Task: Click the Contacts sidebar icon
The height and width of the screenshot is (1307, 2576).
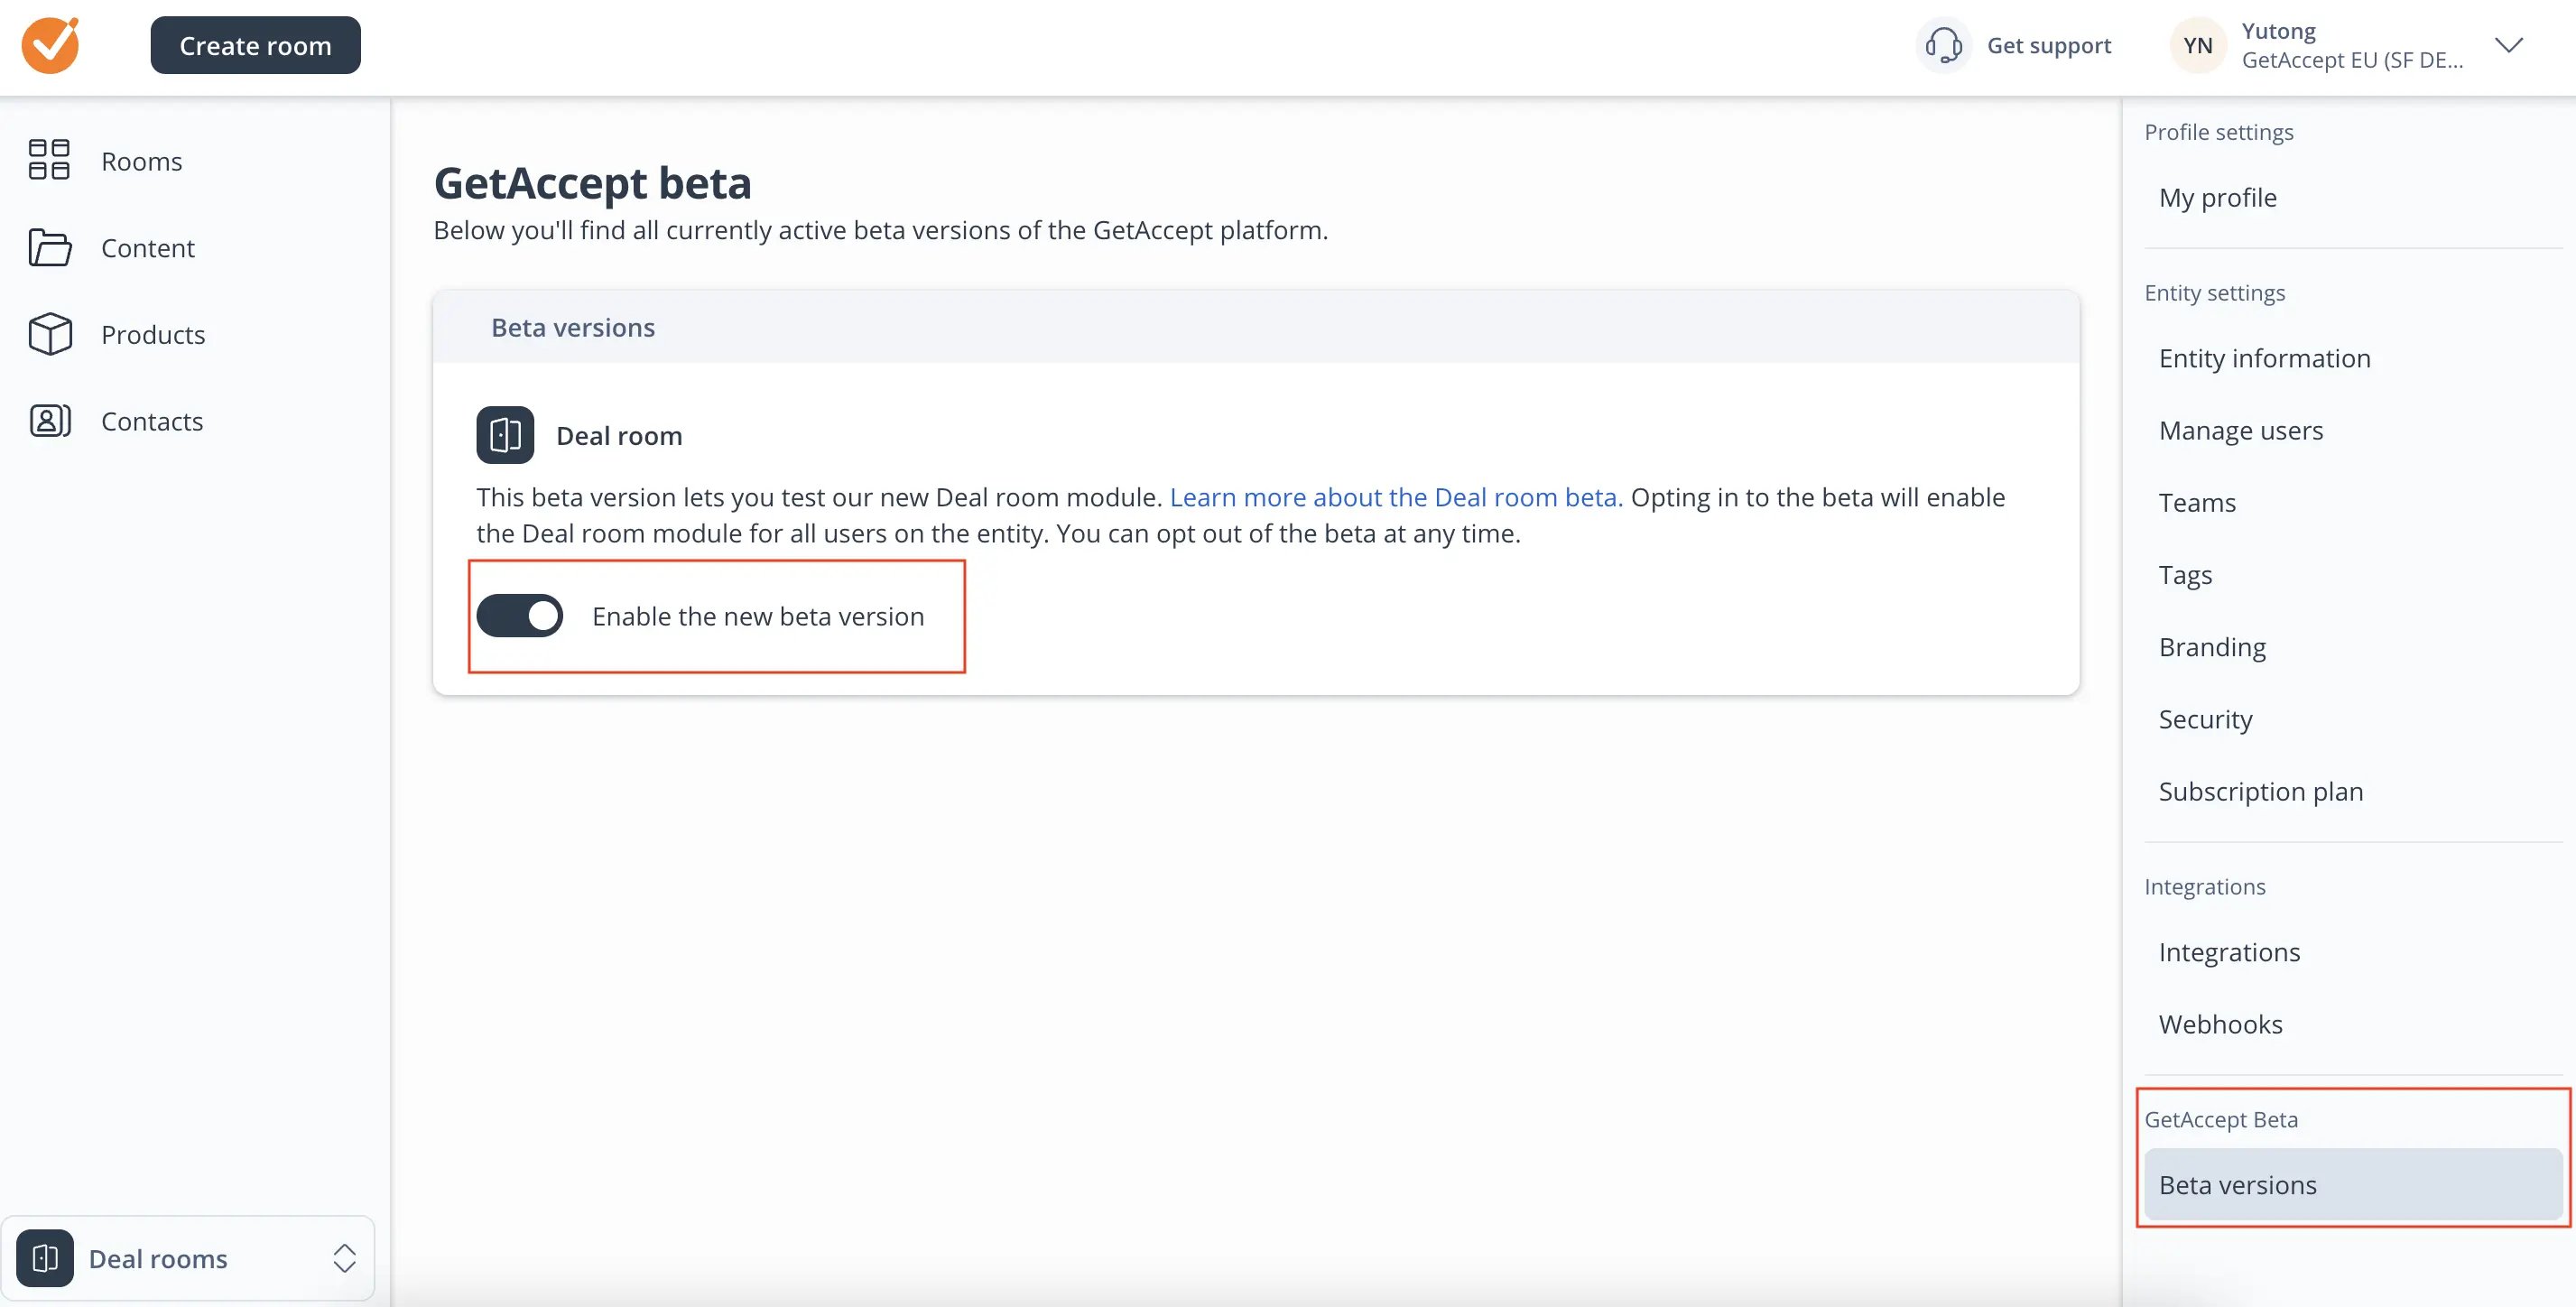Action: (49, 420)
